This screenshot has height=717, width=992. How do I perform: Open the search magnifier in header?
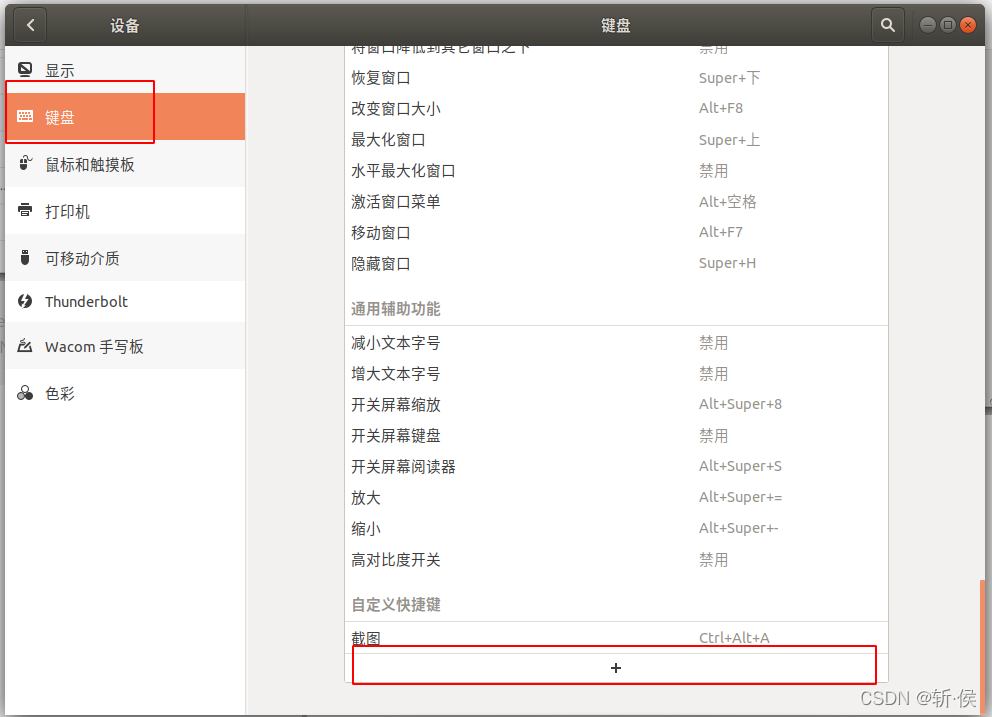(888, 25)
